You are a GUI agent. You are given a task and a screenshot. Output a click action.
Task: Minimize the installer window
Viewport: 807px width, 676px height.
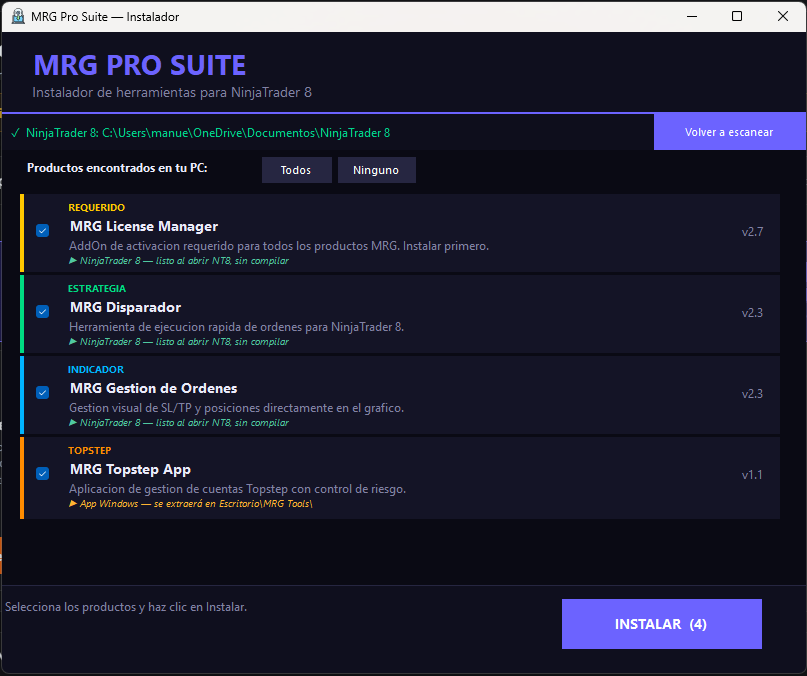click(692, 16)
